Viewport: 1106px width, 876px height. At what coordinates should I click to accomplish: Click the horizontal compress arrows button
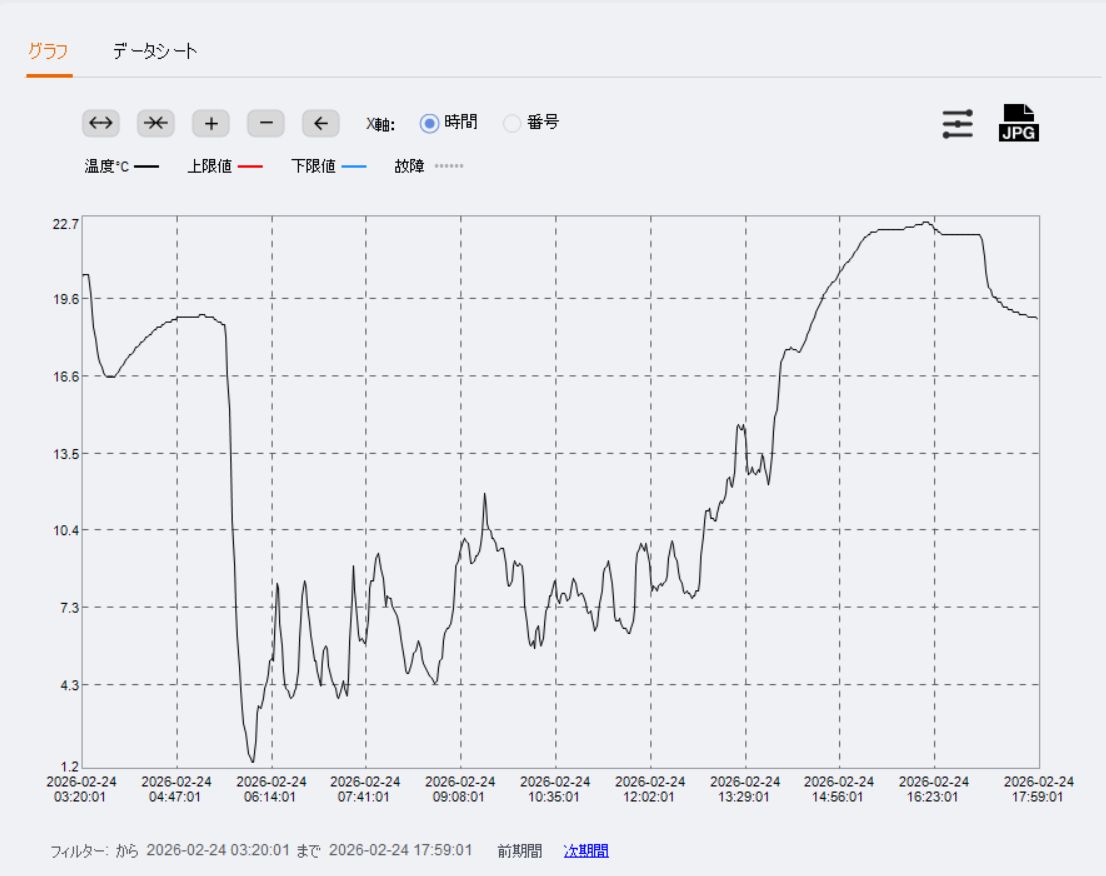155,123
